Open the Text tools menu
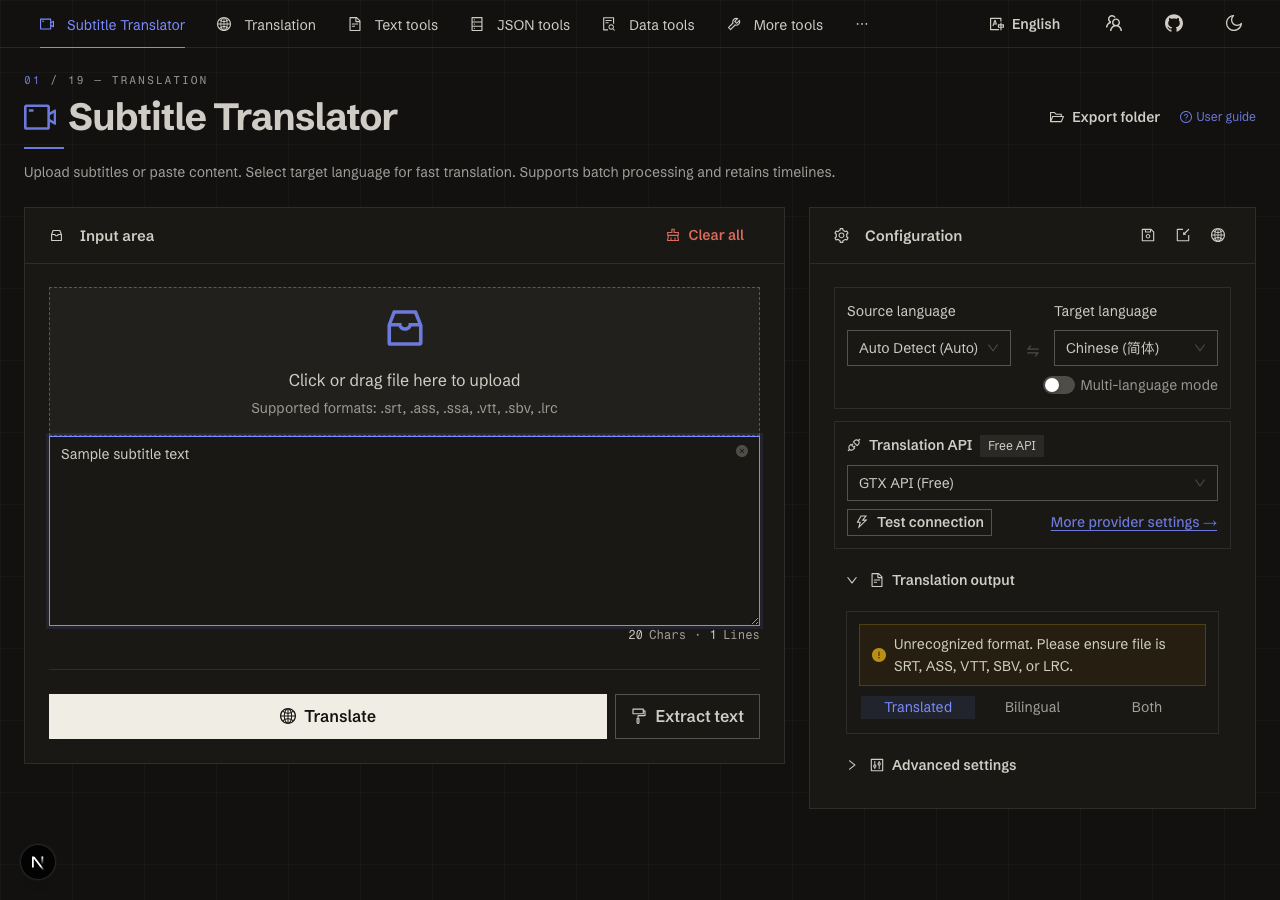 [393, 24]
